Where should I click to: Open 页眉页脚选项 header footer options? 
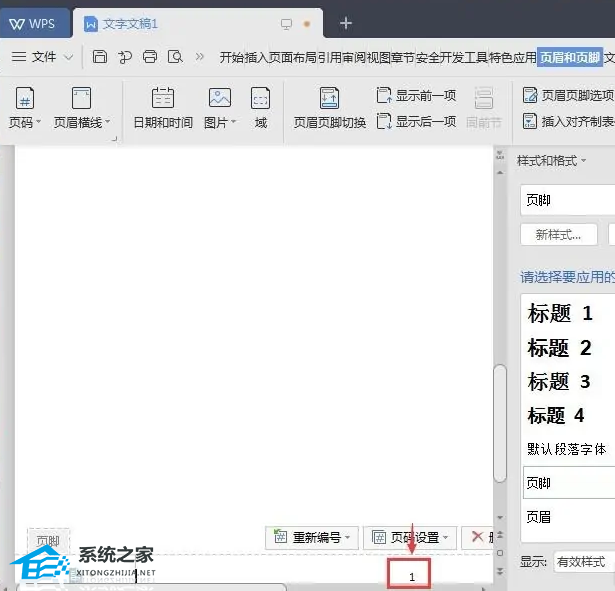point(568,96)
